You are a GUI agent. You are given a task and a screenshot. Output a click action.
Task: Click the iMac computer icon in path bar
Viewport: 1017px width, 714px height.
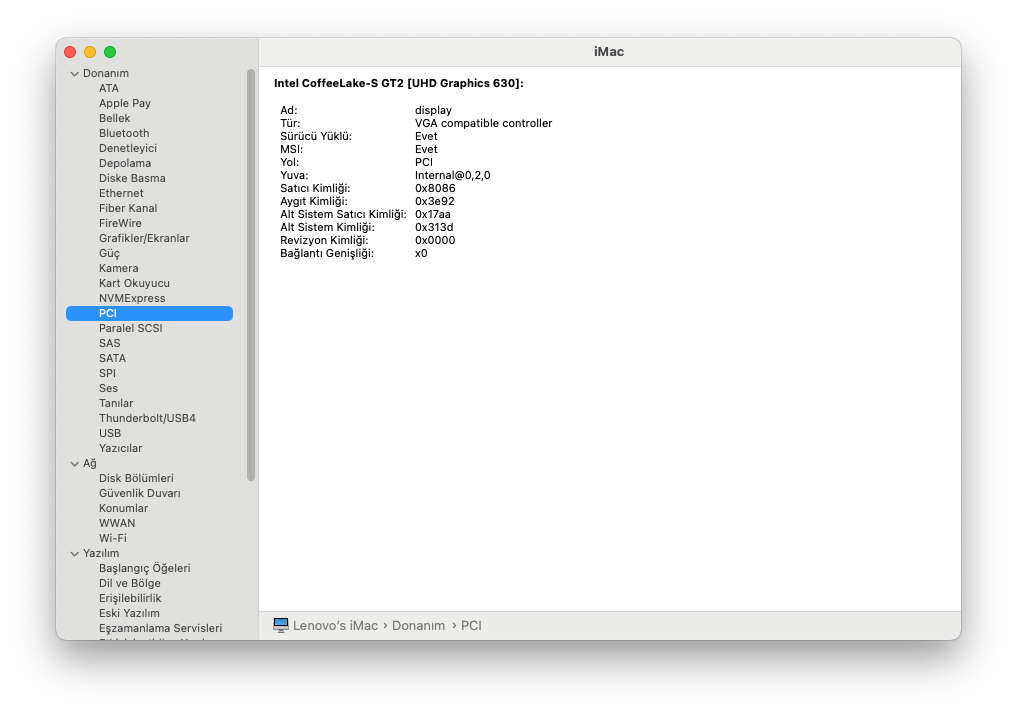[281, 625]
